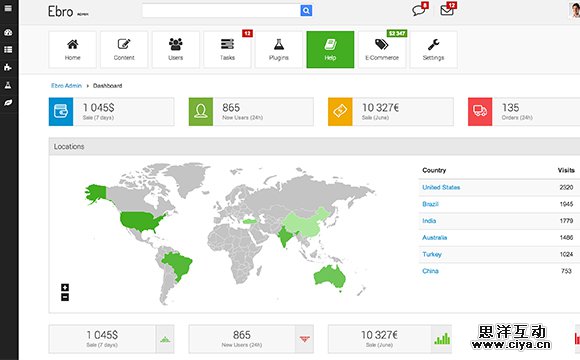Open mail envelope notifications
The width and height of the screenshot is (580, 360).
(x=447, y=10)
